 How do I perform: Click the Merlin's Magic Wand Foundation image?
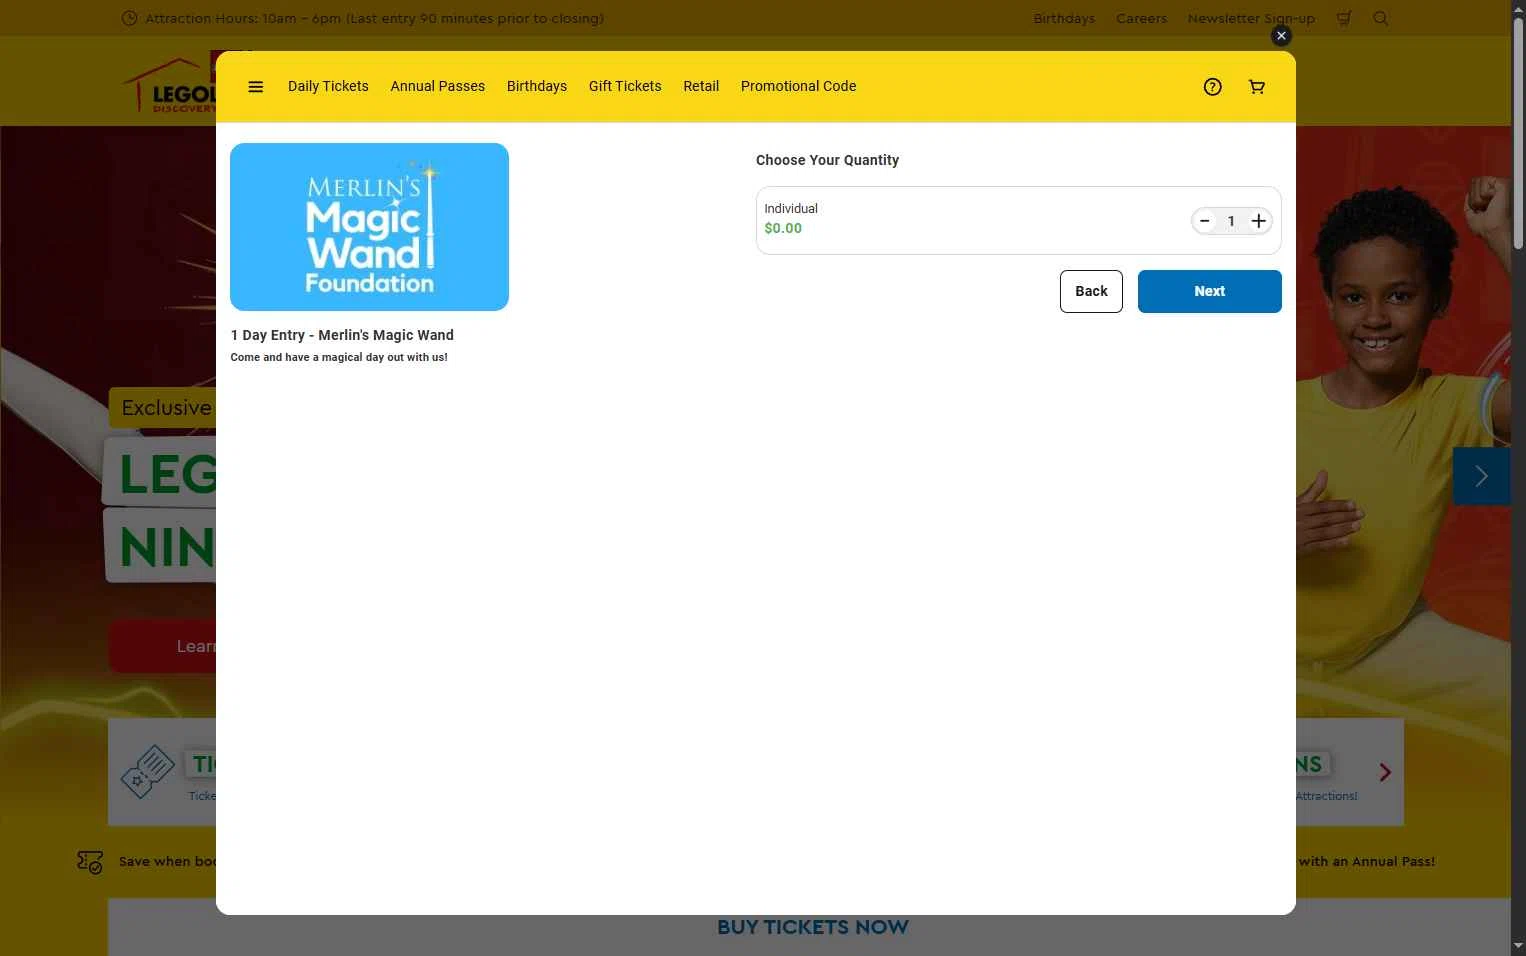point(369,227)
